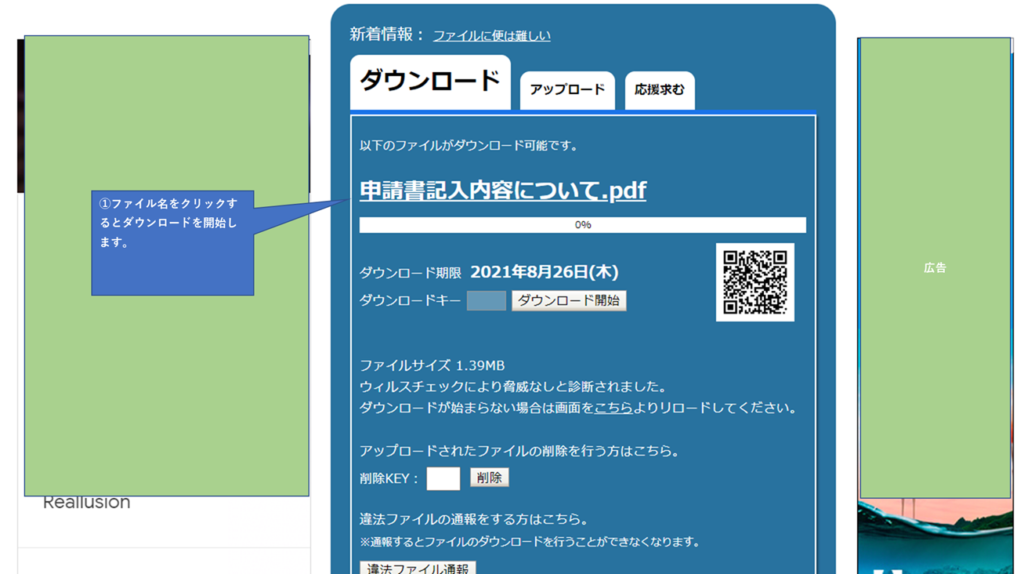The width and height of the screenshot is (1024, 574).
Task: Click the ファイルサイズ 1.39MB text
Action: tap(432, 366)
